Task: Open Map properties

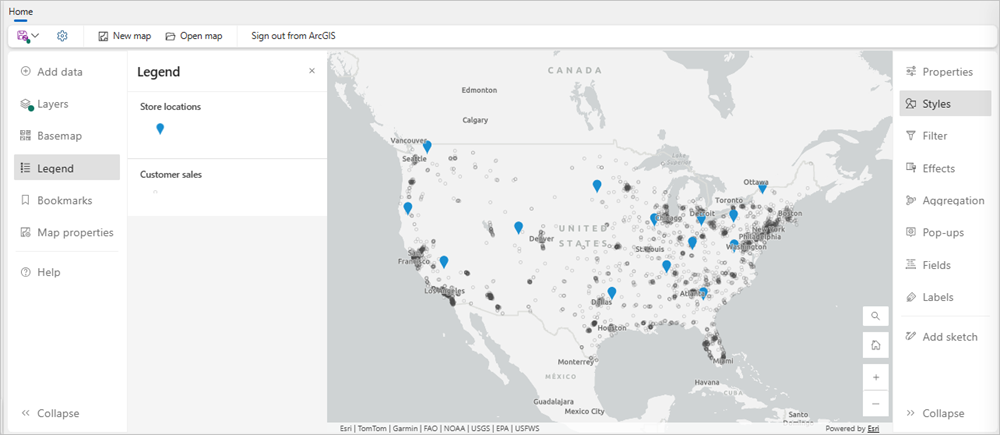Action: 66,233
